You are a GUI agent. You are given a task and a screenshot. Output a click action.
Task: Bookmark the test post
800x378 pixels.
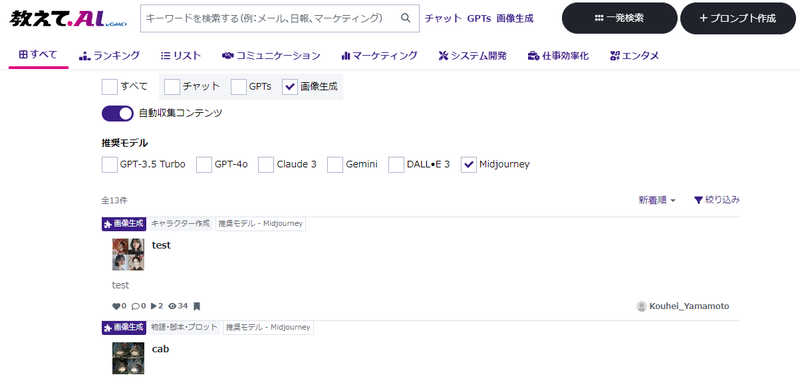point(197,306)
